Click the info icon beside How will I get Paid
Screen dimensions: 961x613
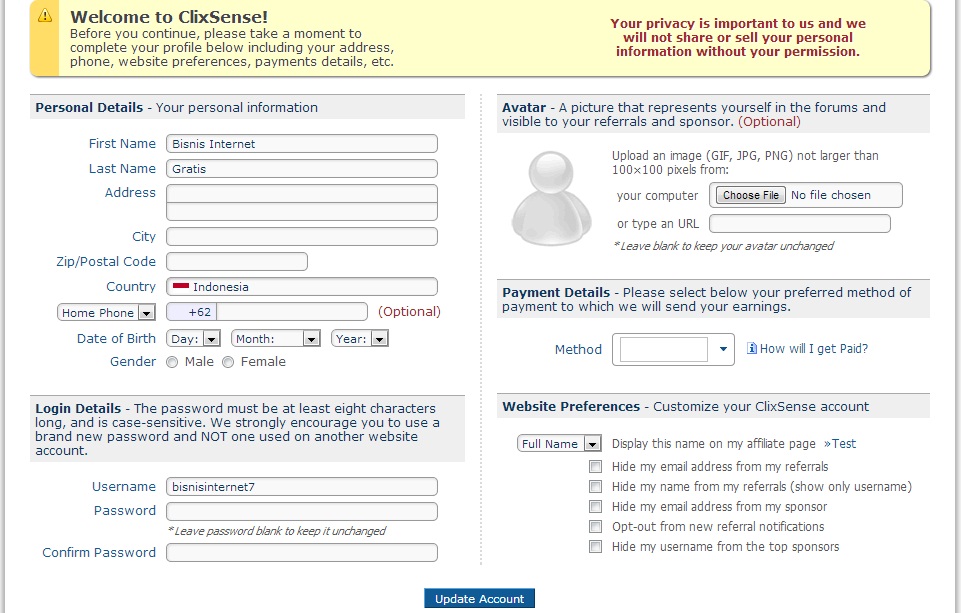tap(752, 348)
